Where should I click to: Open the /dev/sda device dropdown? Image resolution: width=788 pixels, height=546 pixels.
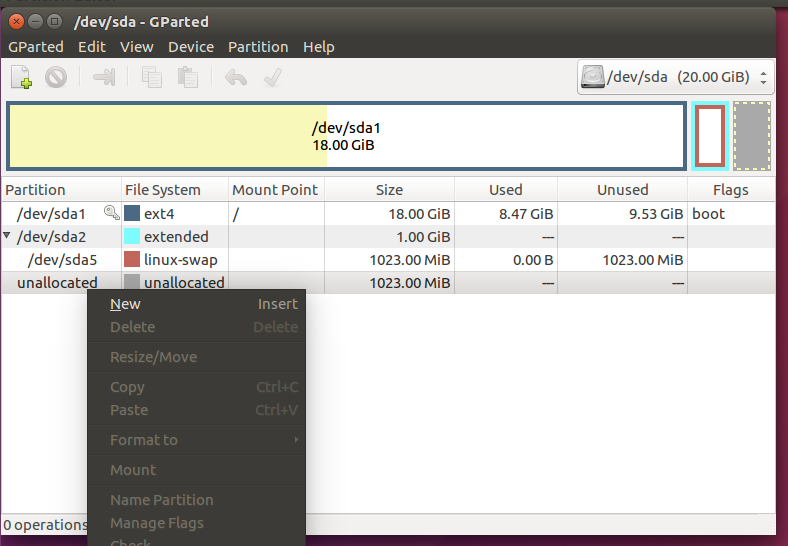[675, 77]
